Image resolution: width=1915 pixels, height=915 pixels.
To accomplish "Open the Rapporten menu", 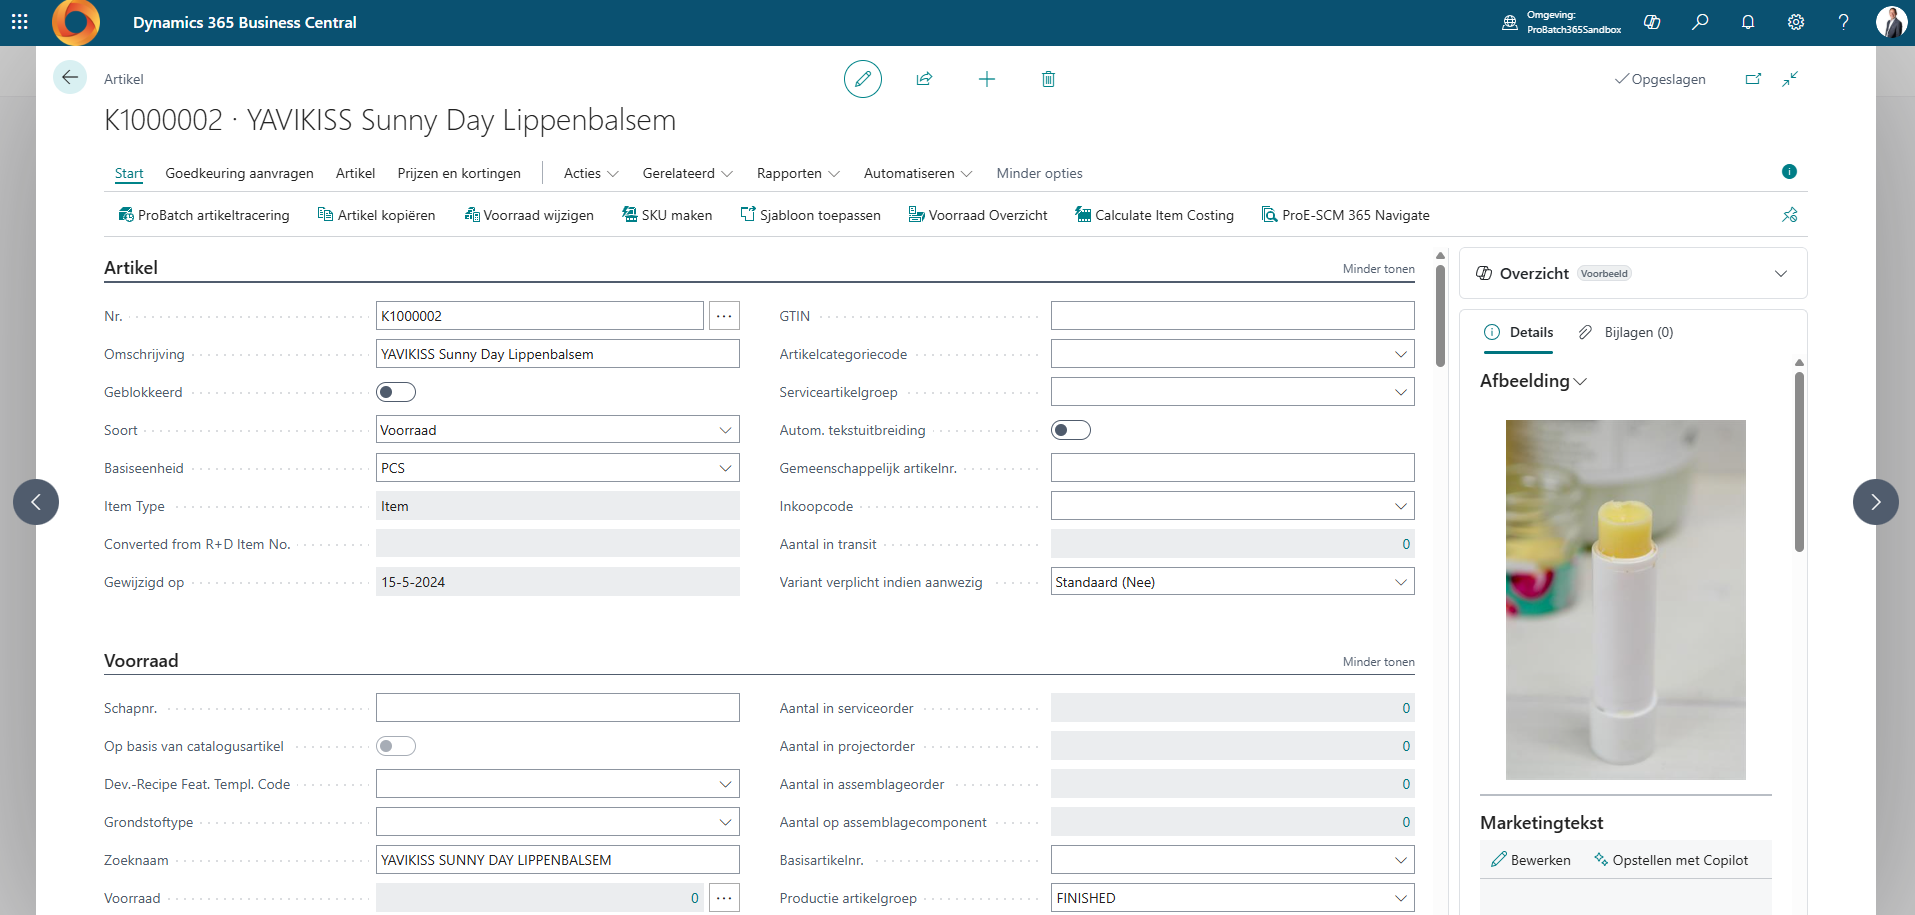I will (798, 173).
